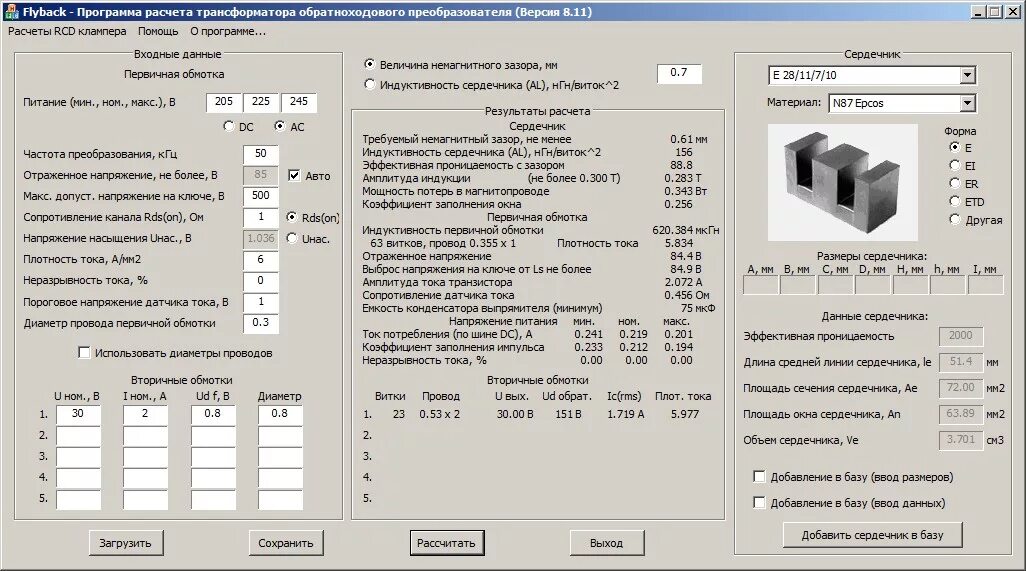Screen dimensions: 1026x571
Task: Click the Загрузить button
Action: click(x=125, y=543)
